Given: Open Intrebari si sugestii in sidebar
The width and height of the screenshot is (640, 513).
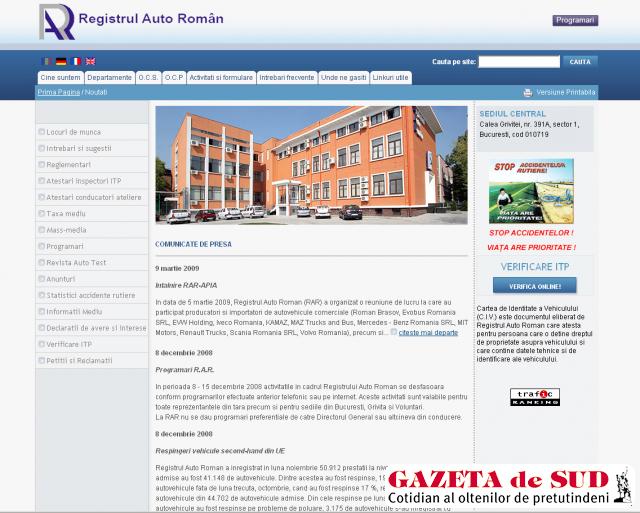Looking at the screenshot, I should (x=92, y=148).
